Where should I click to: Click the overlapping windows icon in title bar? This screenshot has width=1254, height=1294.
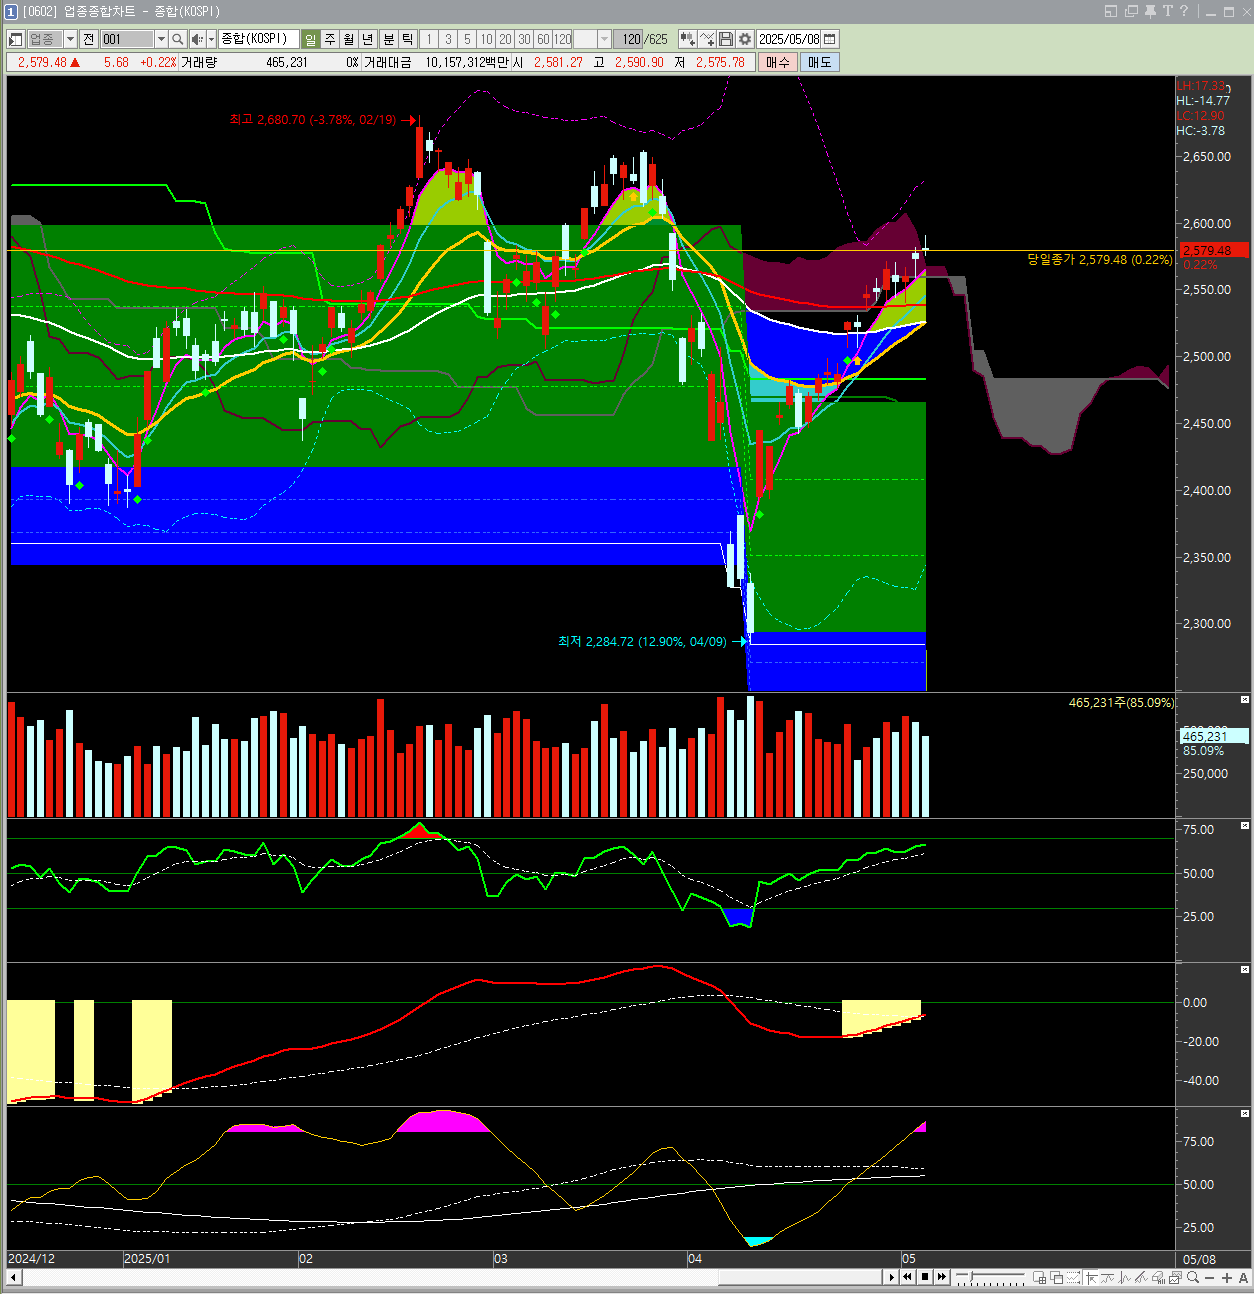1131,11
